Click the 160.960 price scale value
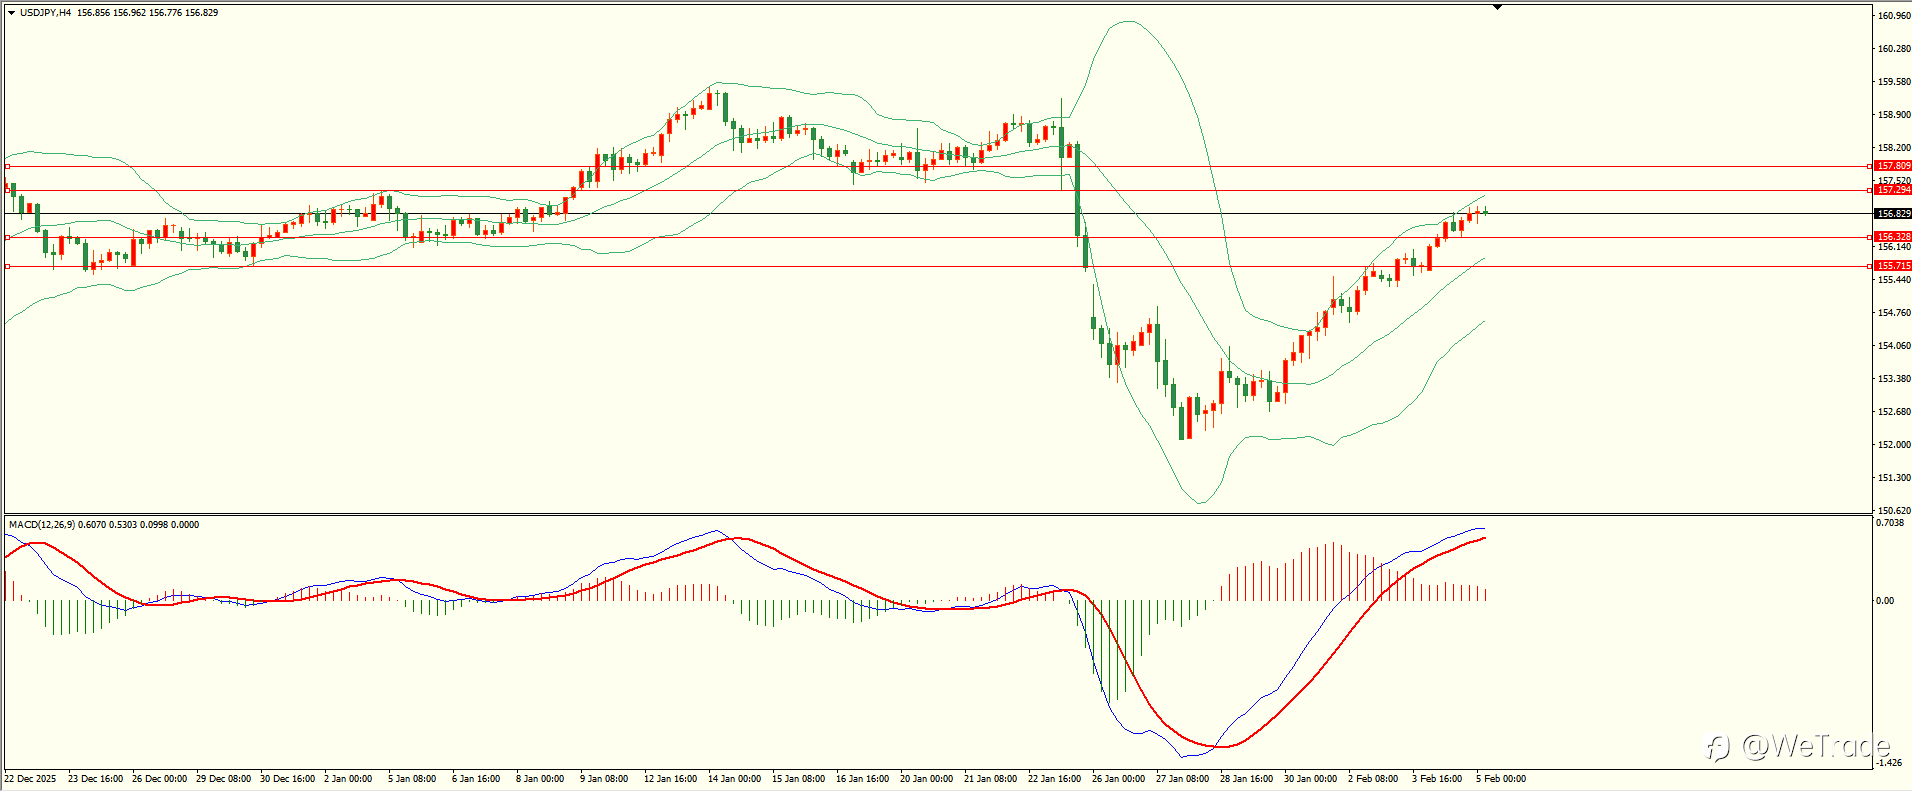Screen dimensions: 1912x792 point(1894,16)
